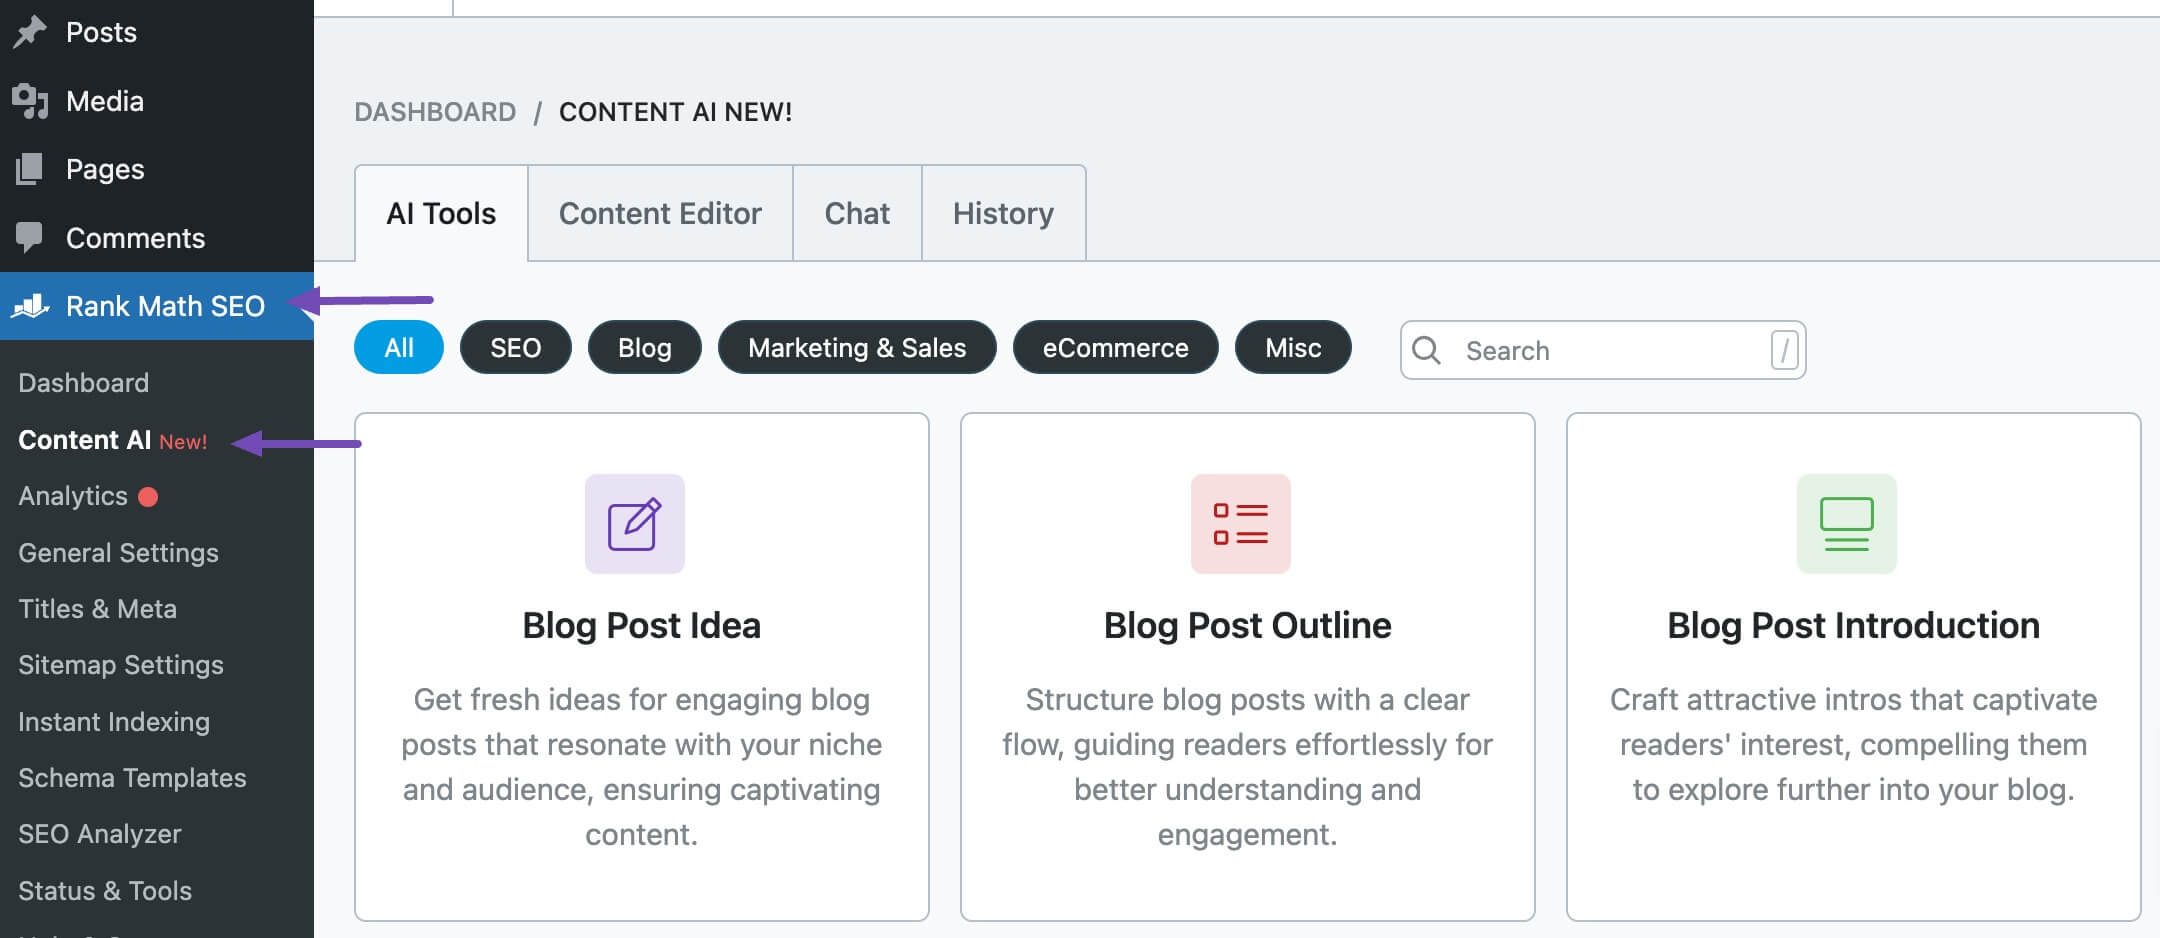Click the Posts pushpin icon

[30, 32]
